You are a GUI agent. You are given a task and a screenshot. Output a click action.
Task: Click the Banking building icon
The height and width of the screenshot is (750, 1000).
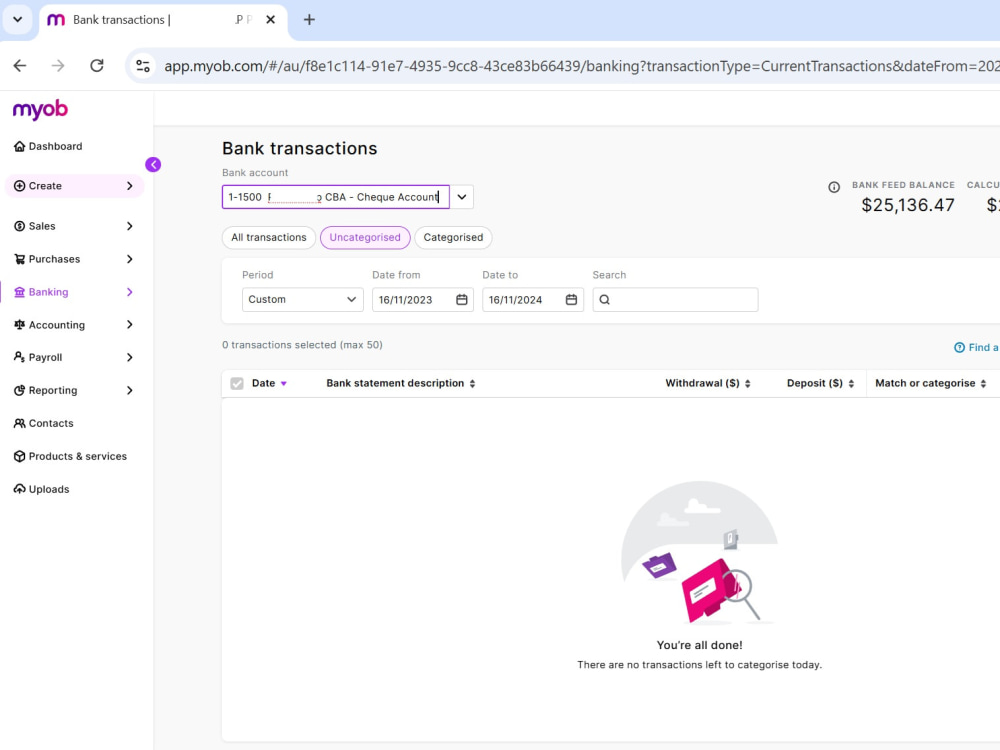tap(20, 291)
